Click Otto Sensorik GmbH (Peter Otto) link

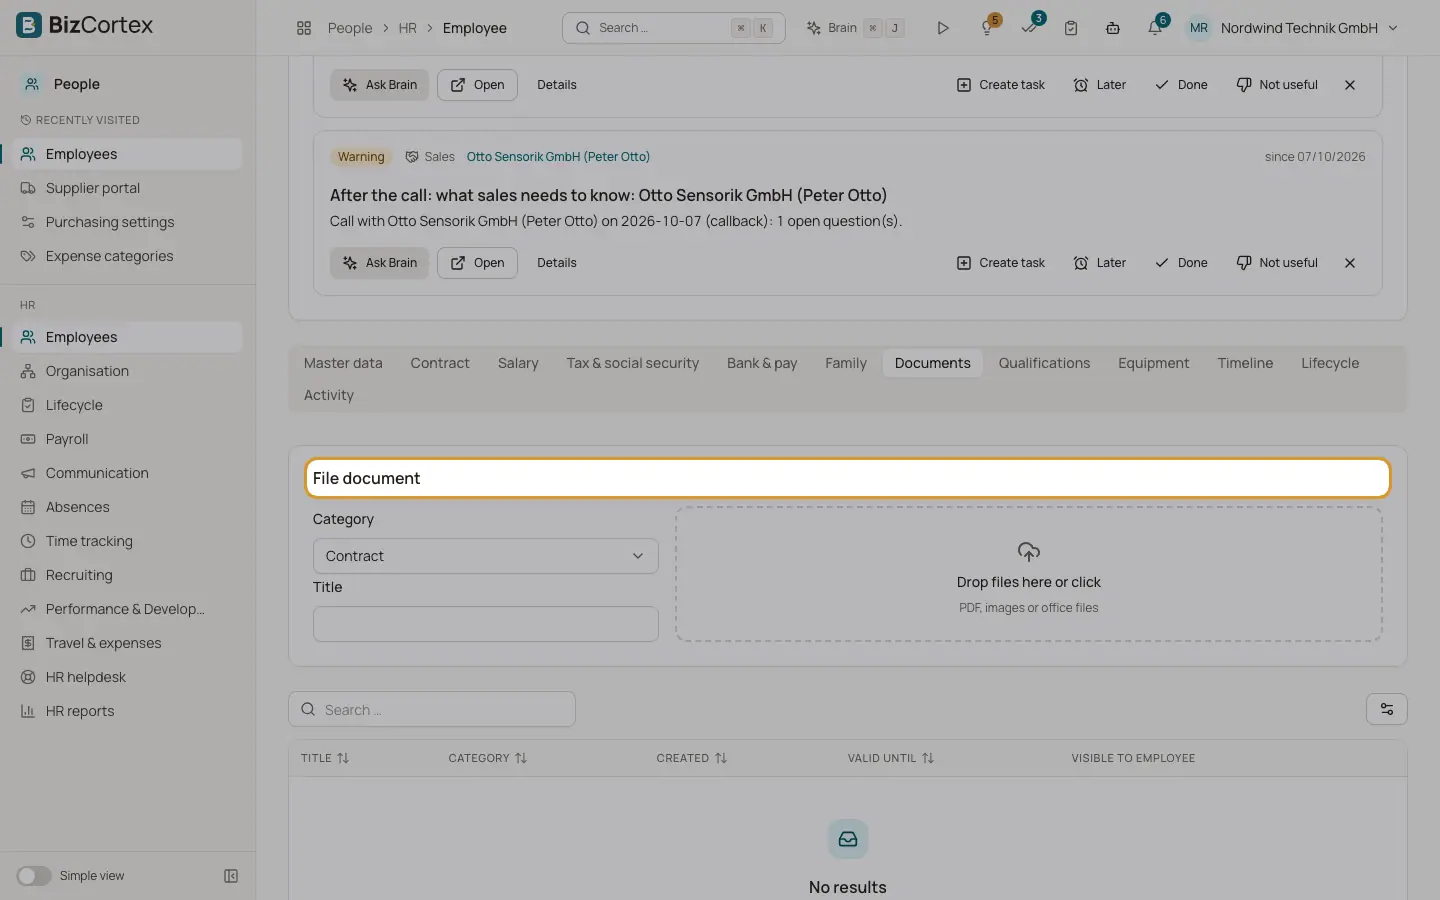click(558, 157)
